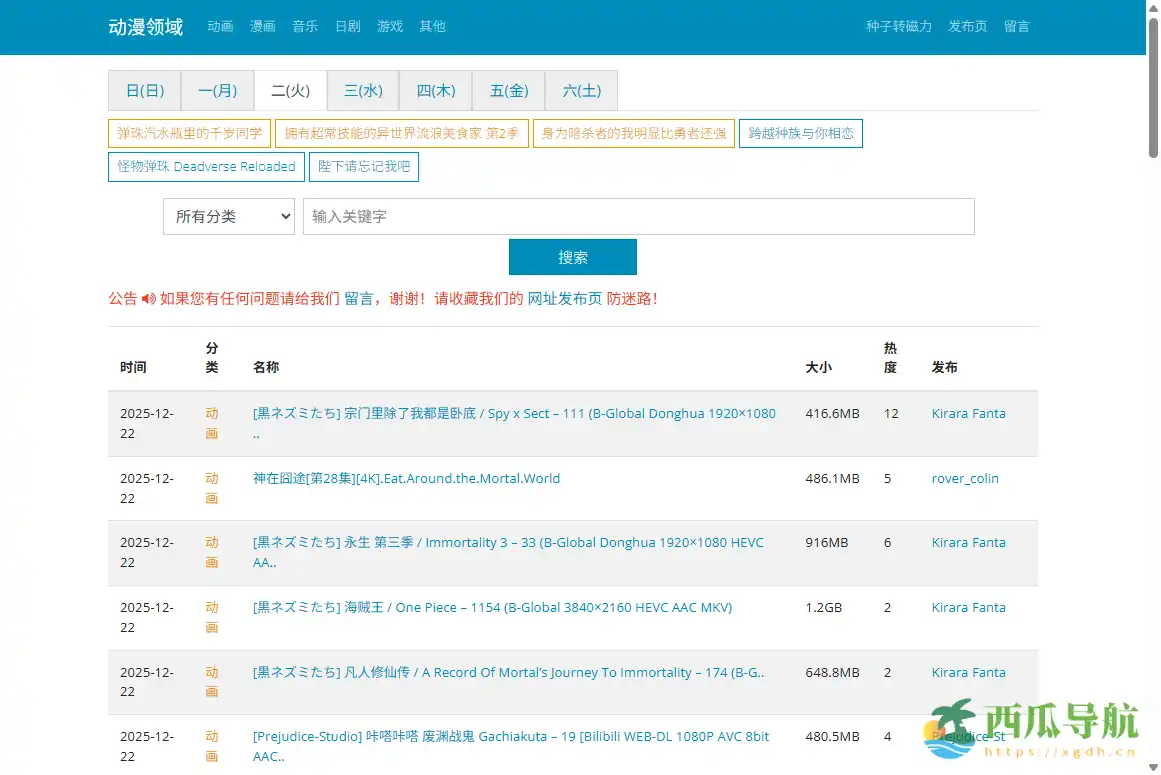Select the 漫画 category in navbar
The image size is (1161, 775).
(x=262, y=27)
